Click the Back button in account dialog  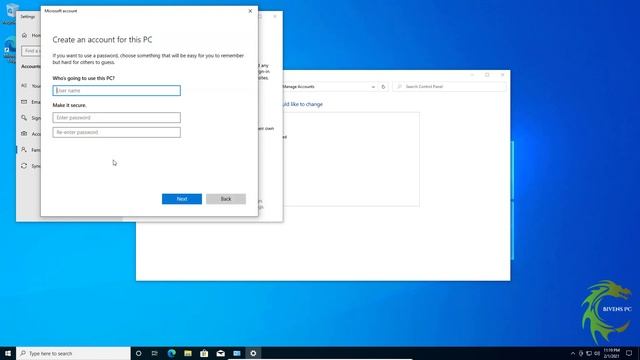tap(226, 199)
